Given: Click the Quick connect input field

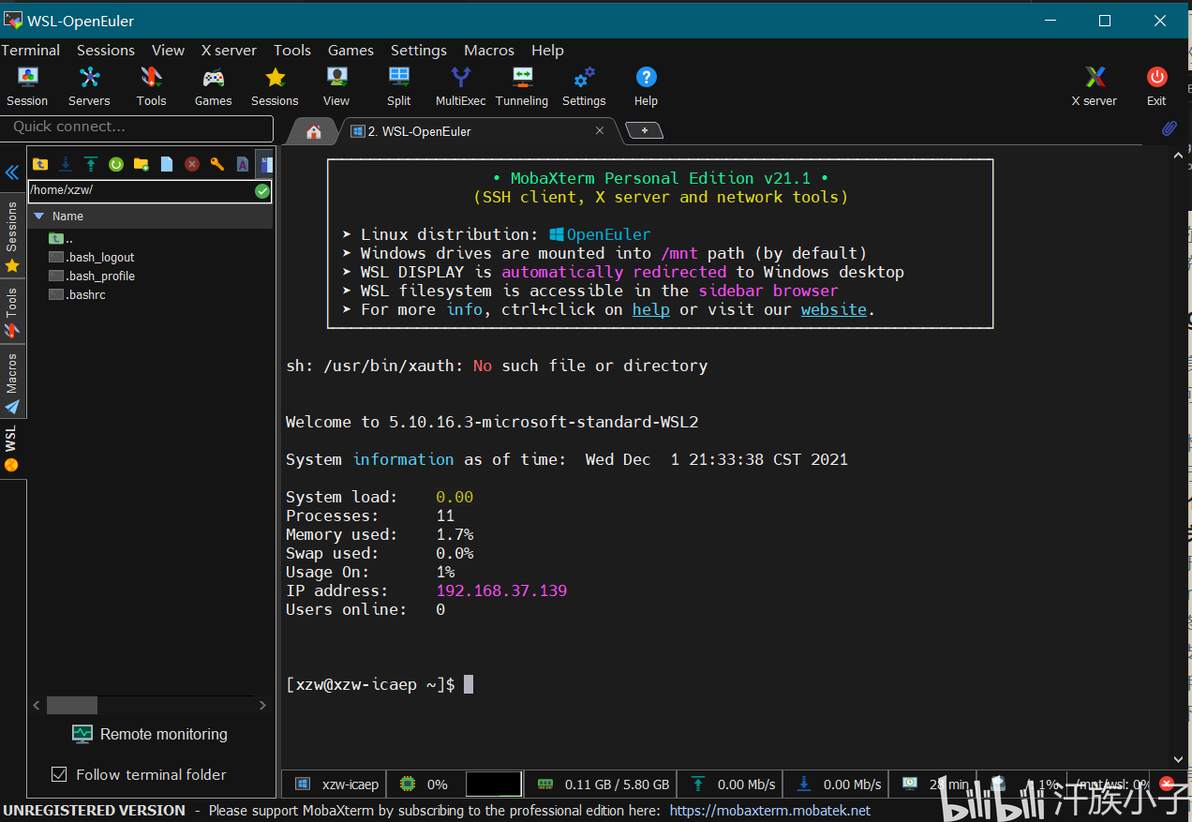Looking at the screenshot, I should pos(137,127).
